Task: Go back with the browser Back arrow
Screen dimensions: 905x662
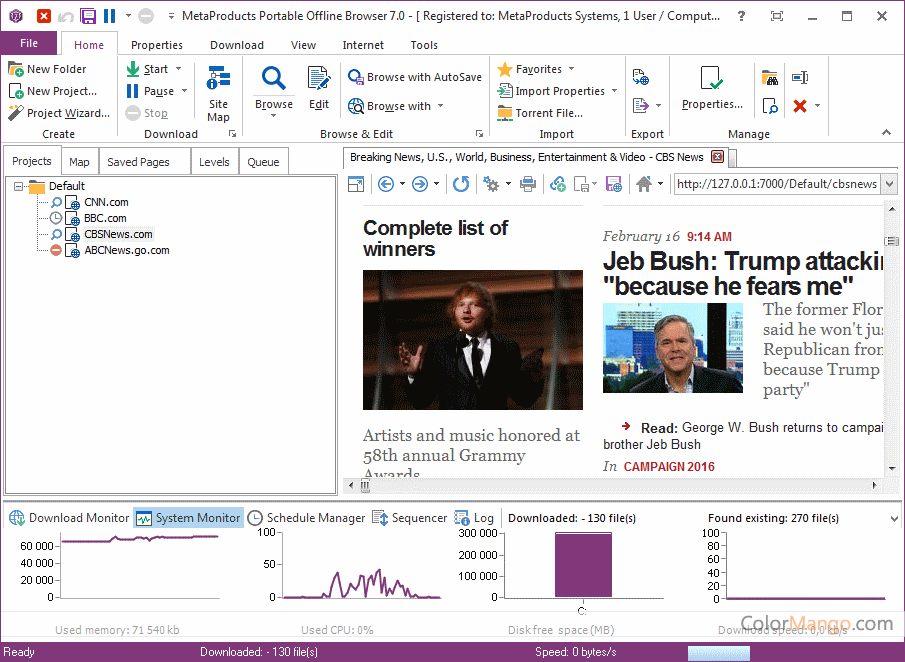Action: (386, 184)
